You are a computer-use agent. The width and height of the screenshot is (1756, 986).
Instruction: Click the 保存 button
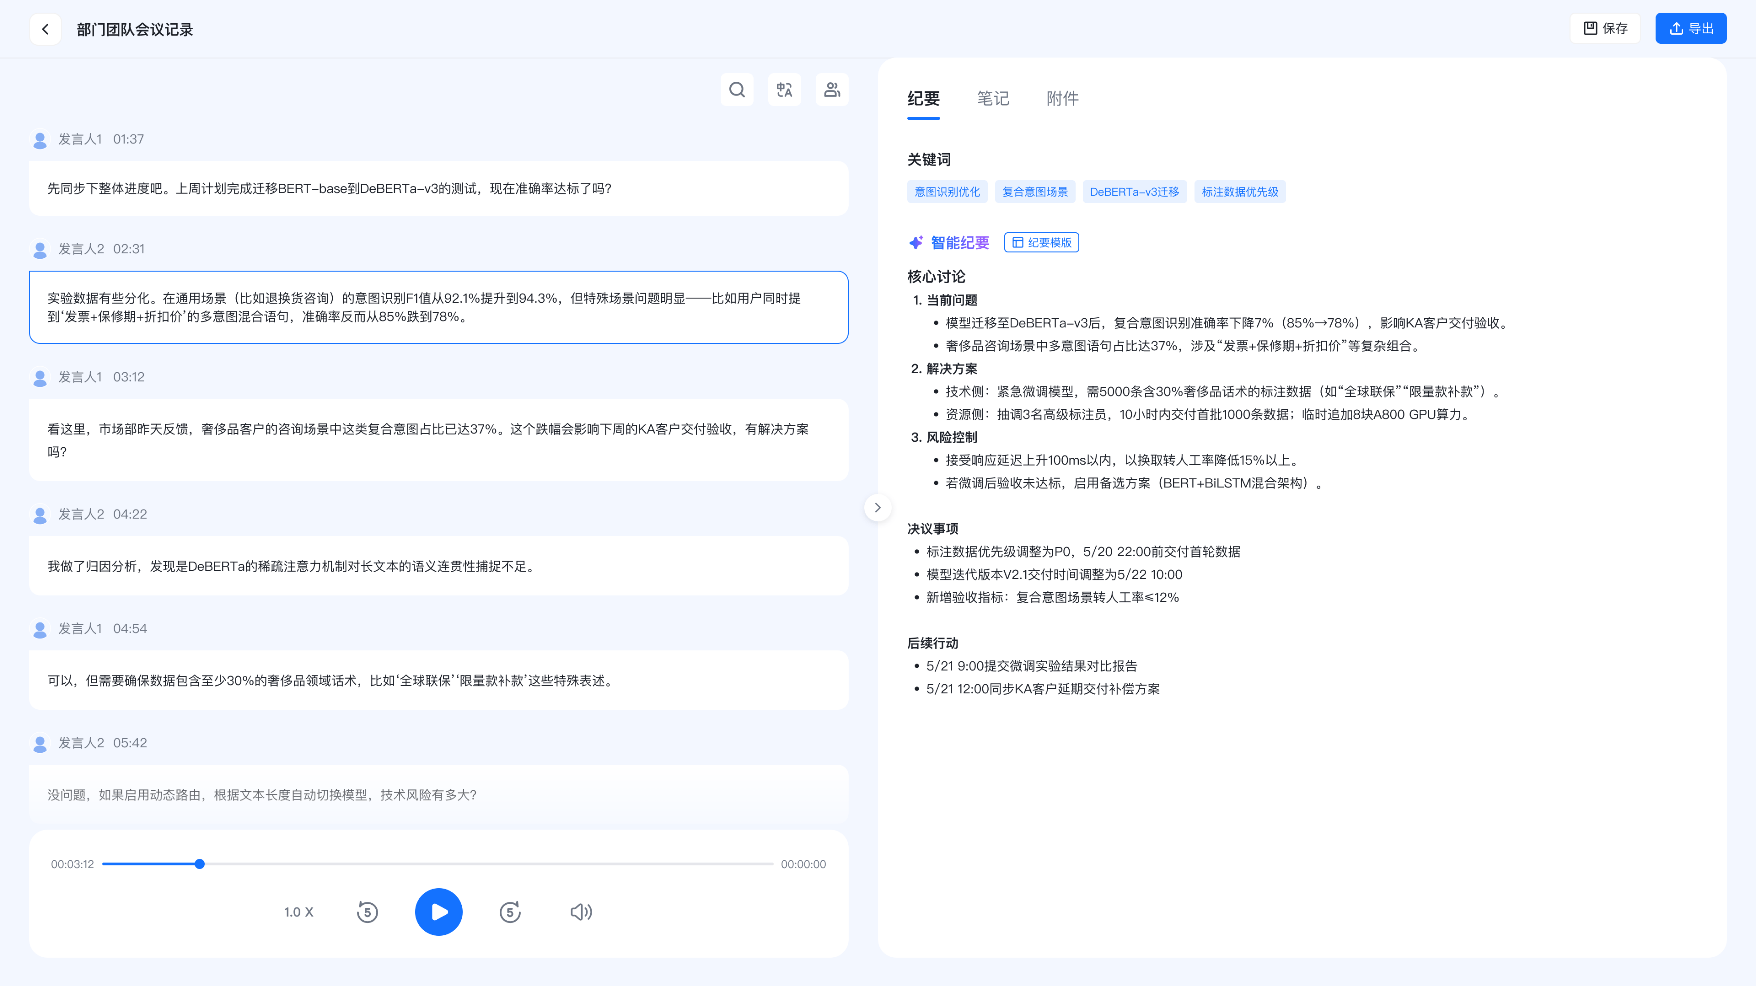(x=1604, y=29)
